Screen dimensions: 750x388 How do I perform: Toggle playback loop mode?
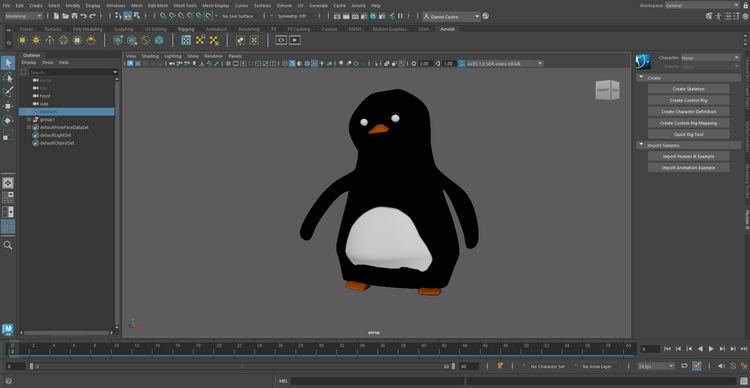[684, 366]
